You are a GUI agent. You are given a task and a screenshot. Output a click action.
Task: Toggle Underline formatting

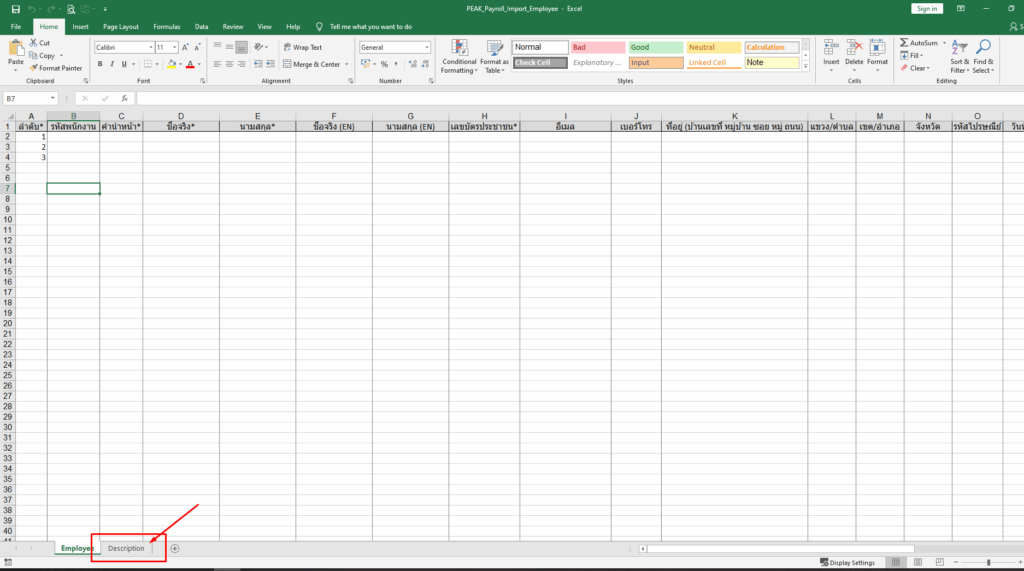click(x=124, y=64)
